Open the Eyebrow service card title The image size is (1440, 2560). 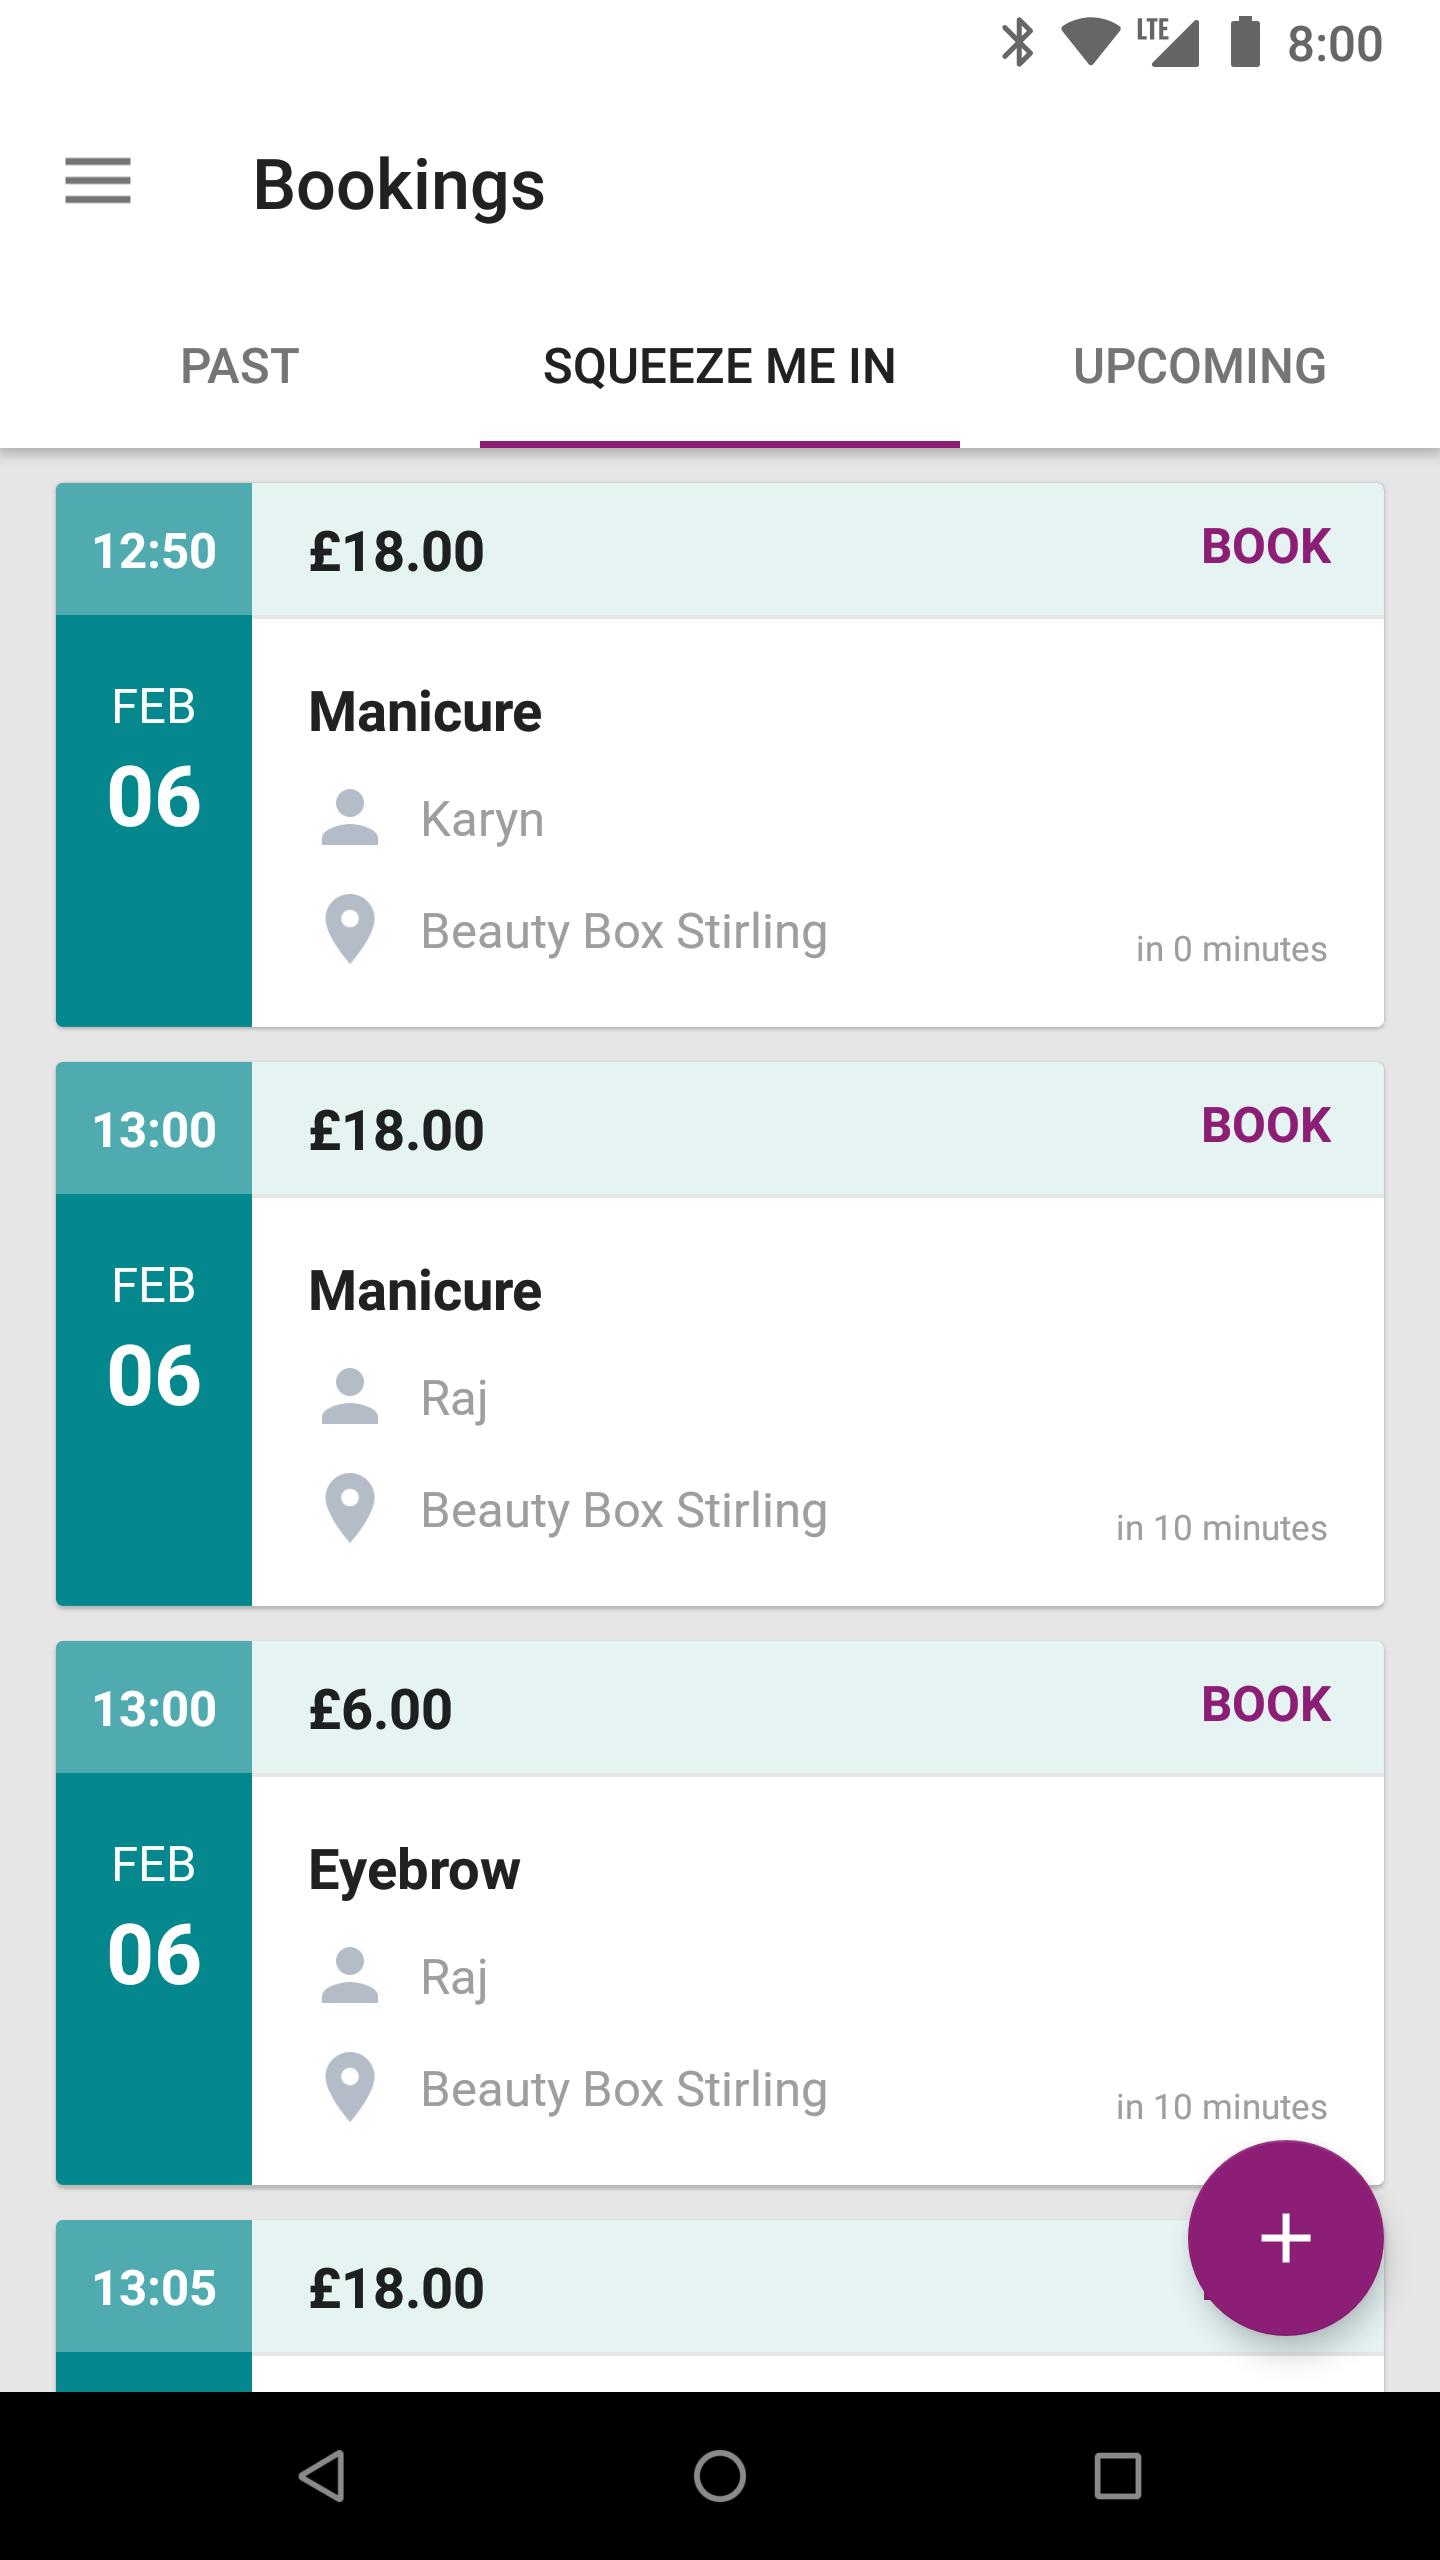414,1870
